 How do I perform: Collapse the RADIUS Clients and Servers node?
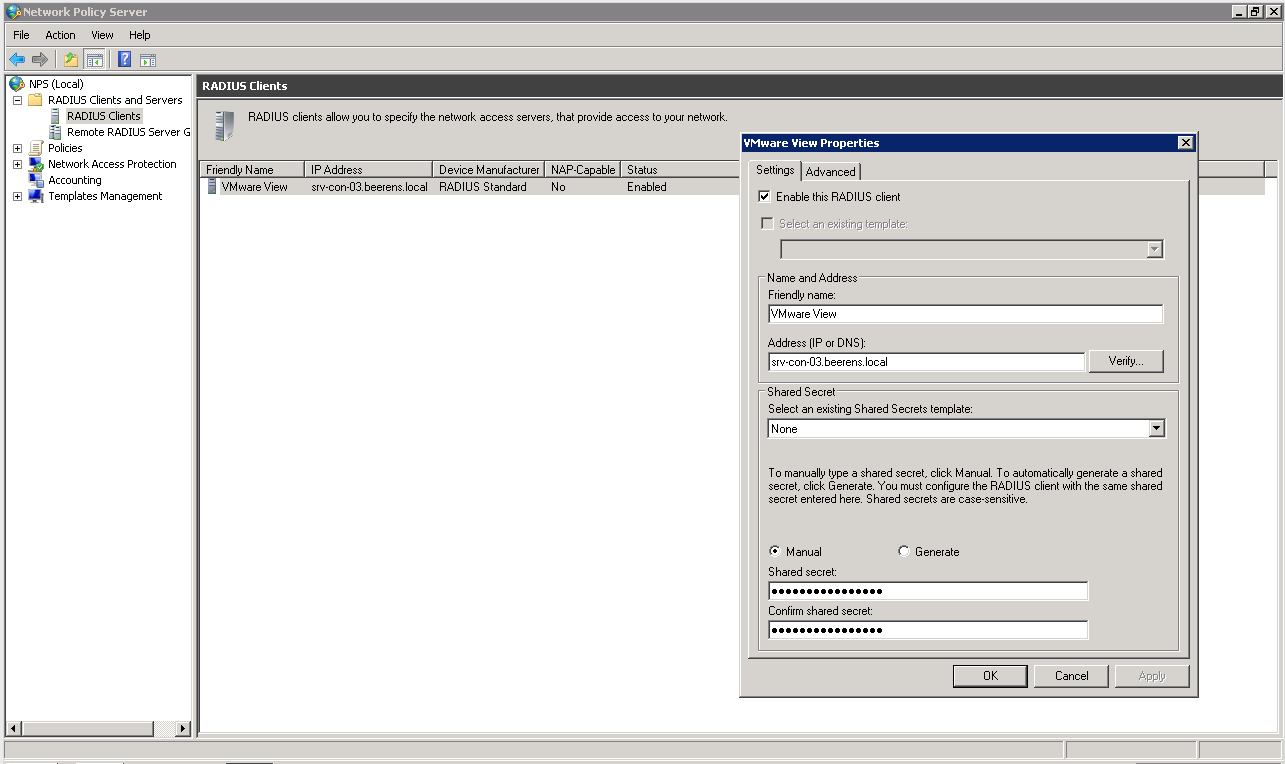17,100
